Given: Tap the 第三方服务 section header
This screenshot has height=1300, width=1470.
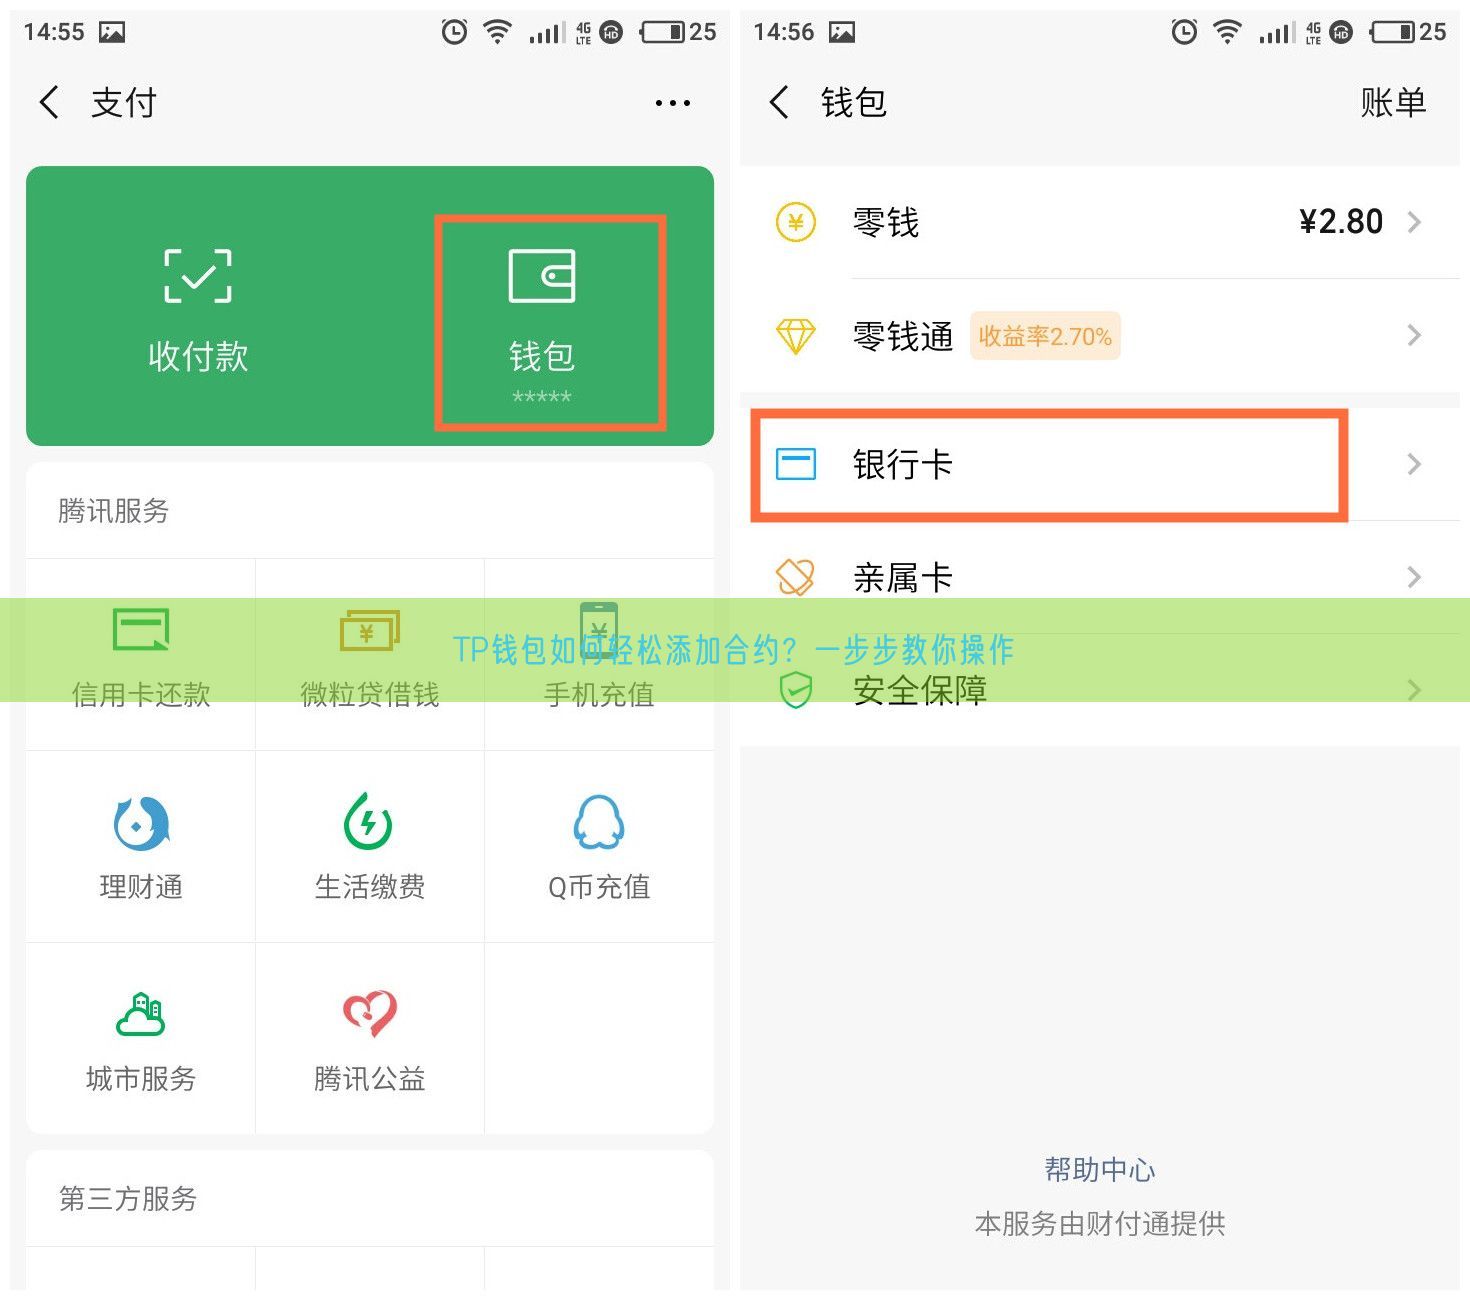Looking at the screenshot, I should point(128,1198).
